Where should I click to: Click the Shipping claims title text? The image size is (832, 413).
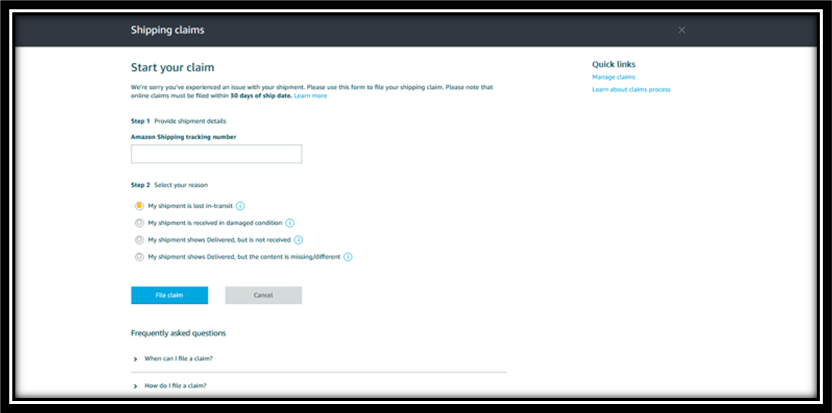coord(168,30)
